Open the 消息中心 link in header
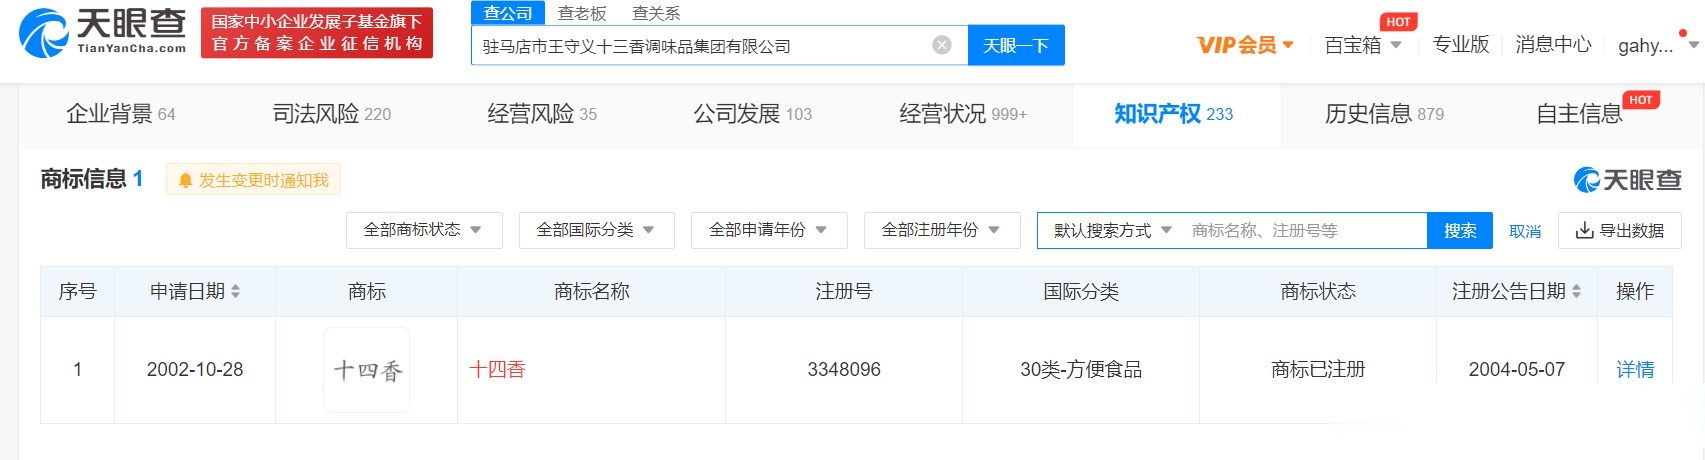The width and height of the screenshot is (1705, 460). coord(1553,45)
